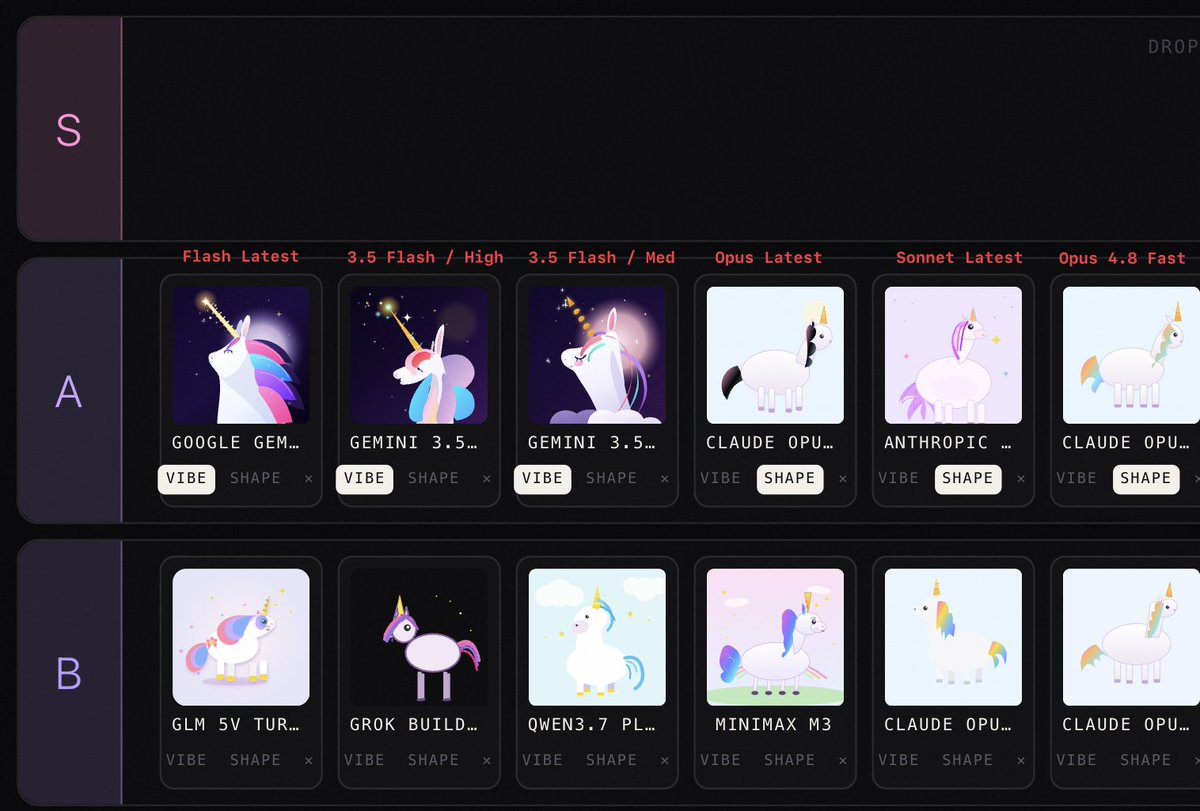Viewport: 1200px width, 811px height.
Task: Select the 3.5 Flash / High unicorn thumbnail
Action: click(419, 355)
